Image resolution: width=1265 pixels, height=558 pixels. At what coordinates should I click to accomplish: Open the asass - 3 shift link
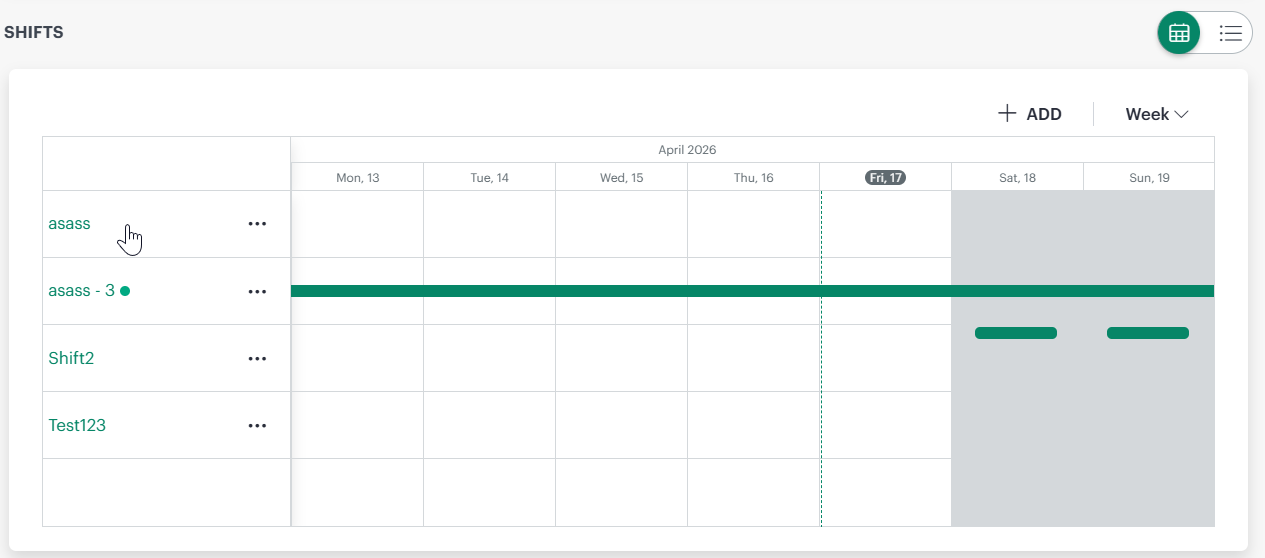(x=81, y=291)
